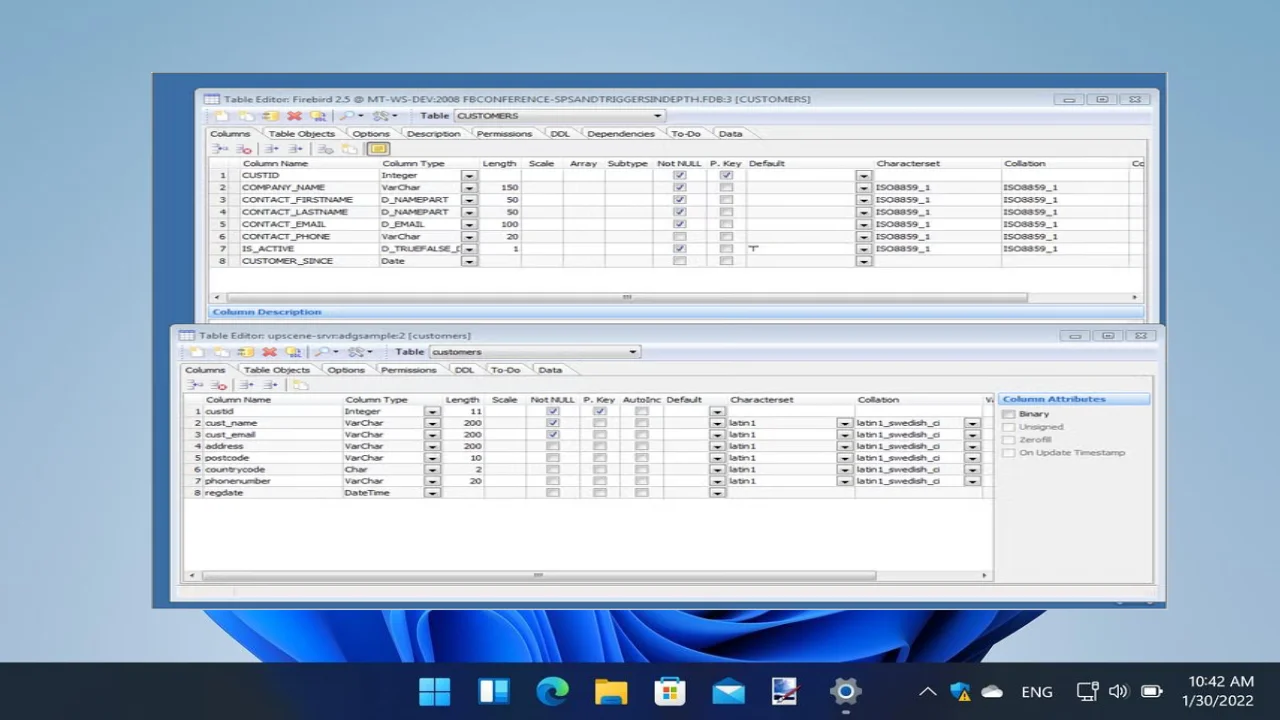Open Microsoft Edge from the taskbar
This screenshot has height=720, width=1280.
[x=552, y=691]
